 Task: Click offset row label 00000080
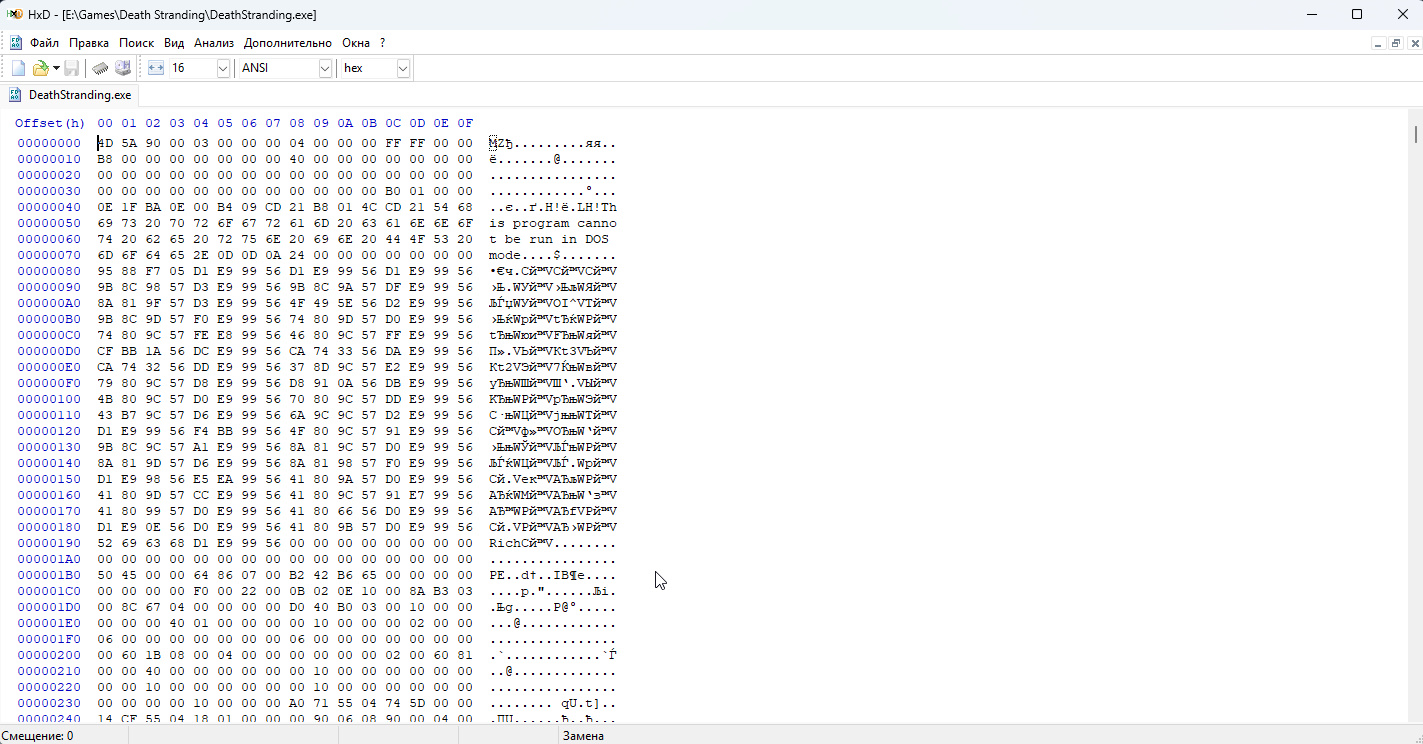49,271
